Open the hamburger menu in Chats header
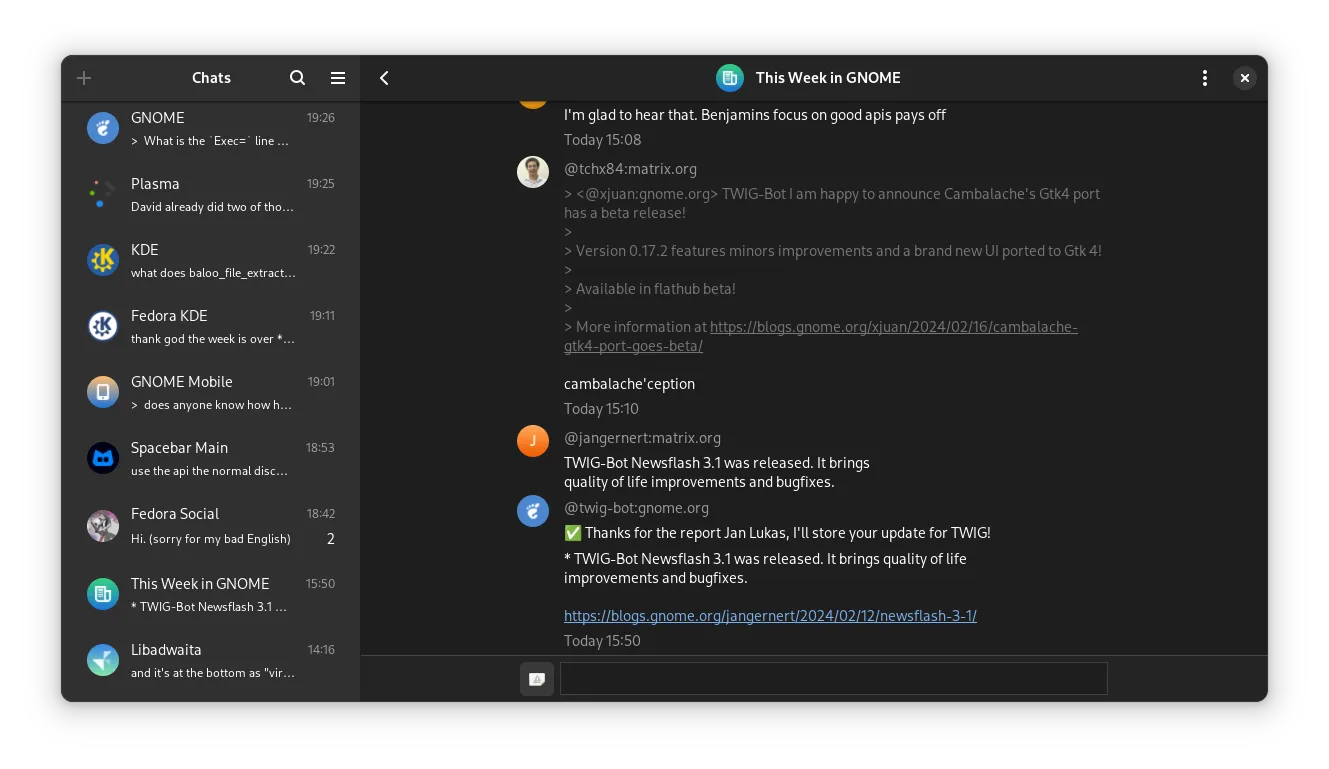The width and height of the screenshot is (1329, 769). [x=338, y=78]
